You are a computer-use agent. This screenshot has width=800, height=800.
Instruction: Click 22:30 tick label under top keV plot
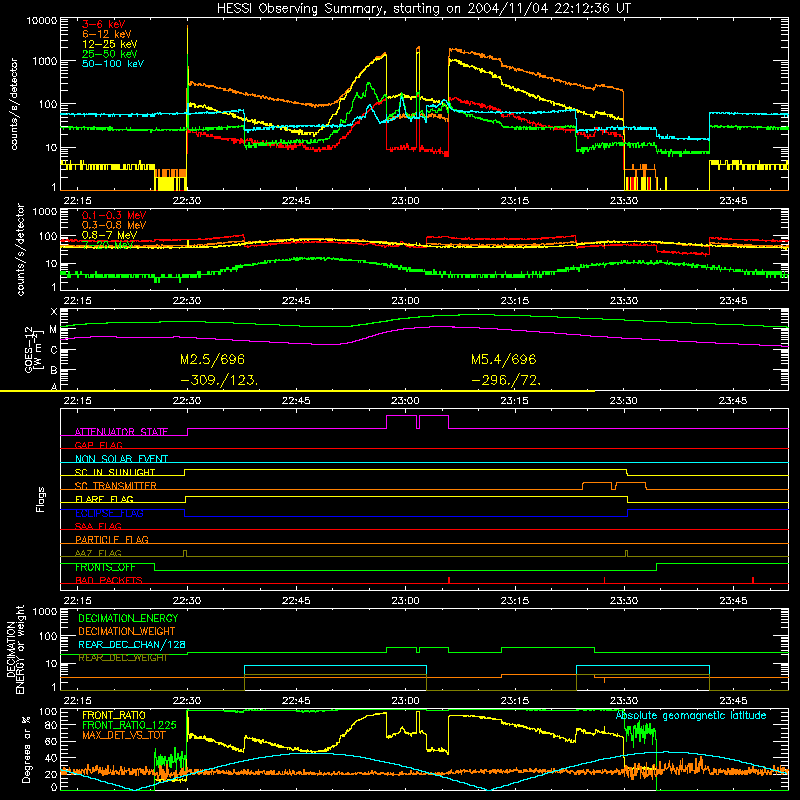[x=187, y=201]
